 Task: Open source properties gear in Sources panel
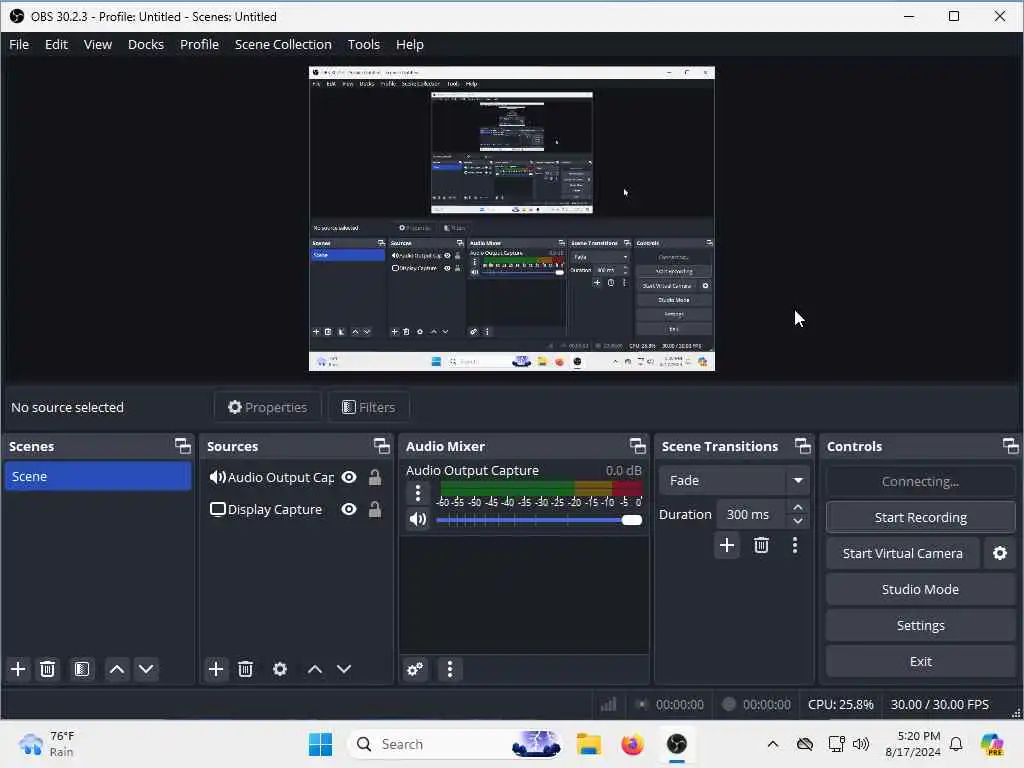tap(280, 669)
